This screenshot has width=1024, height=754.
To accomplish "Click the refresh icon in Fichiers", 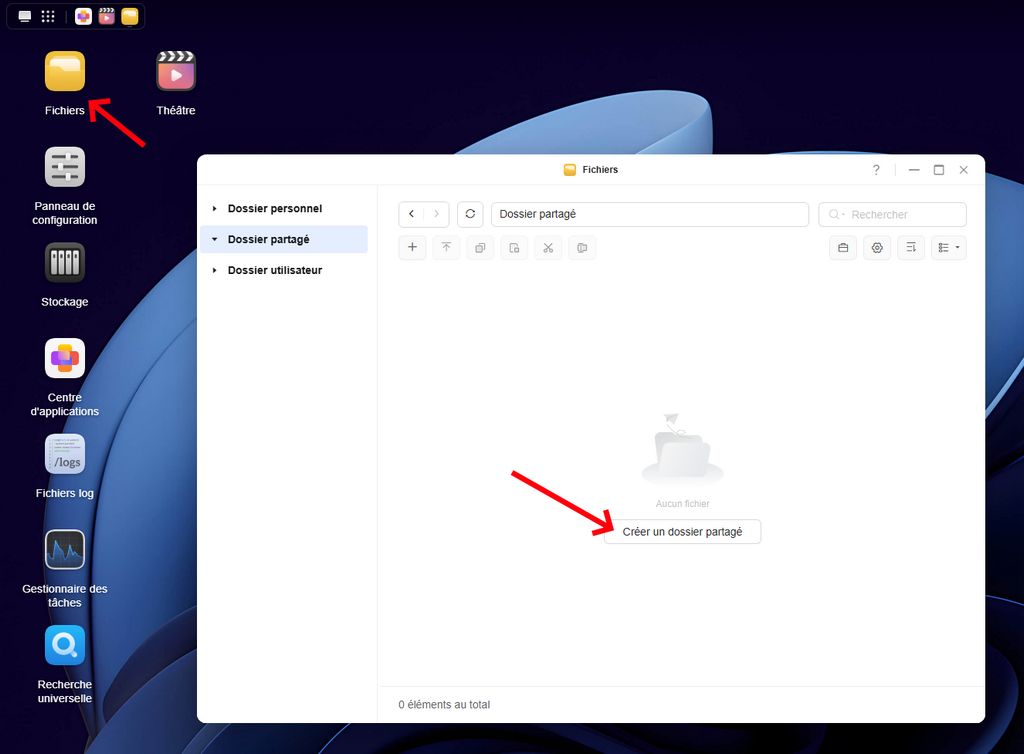I will tap(470, 214).
